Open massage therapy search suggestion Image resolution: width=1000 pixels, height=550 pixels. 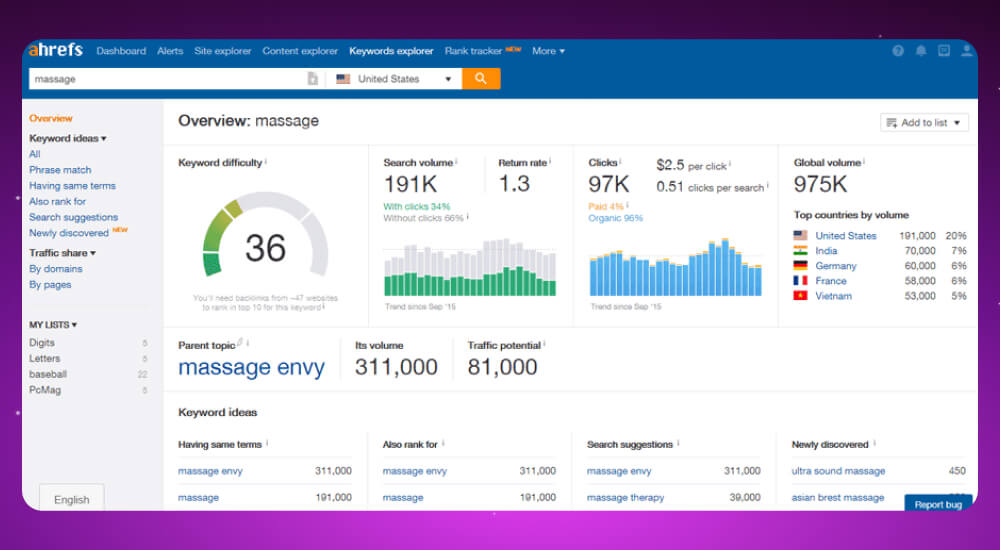coord(625,497)
